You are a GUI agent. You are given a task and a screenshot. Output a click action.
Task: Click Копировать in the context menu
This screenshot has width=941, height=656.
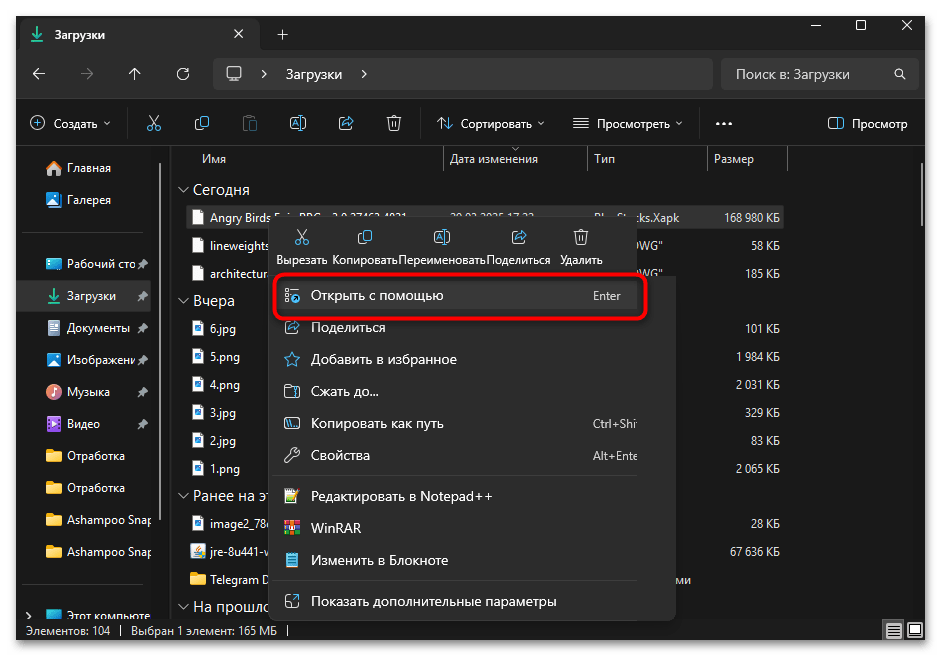(365, 247)
